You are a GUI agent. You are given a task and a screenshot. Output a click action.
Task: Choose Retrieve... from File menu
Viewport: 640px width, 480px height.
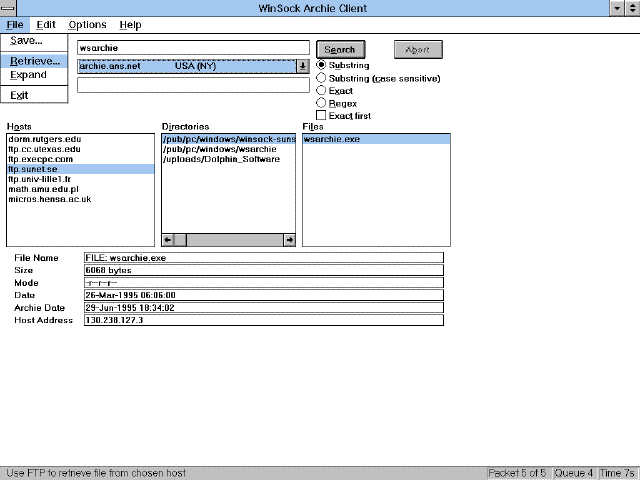tap(34, 61)
